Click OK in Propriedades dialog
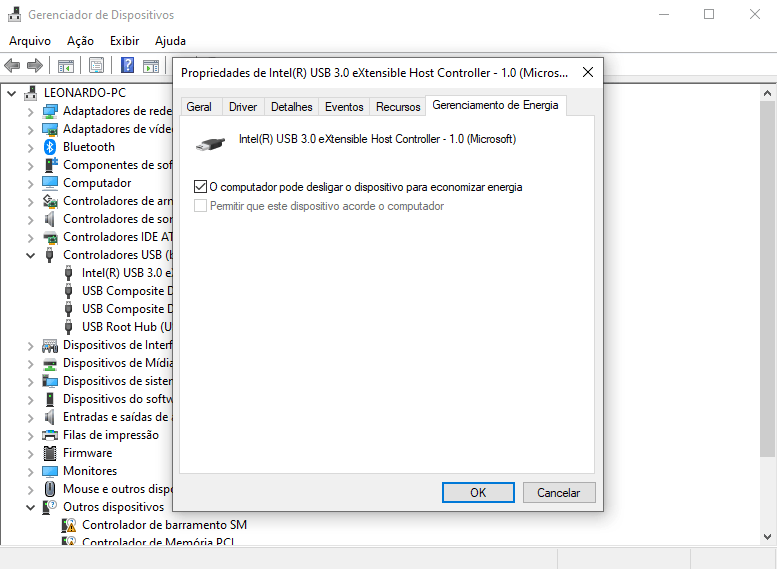Image resolution: width=777 pixels, height=569 pixels. pos(478,493)
